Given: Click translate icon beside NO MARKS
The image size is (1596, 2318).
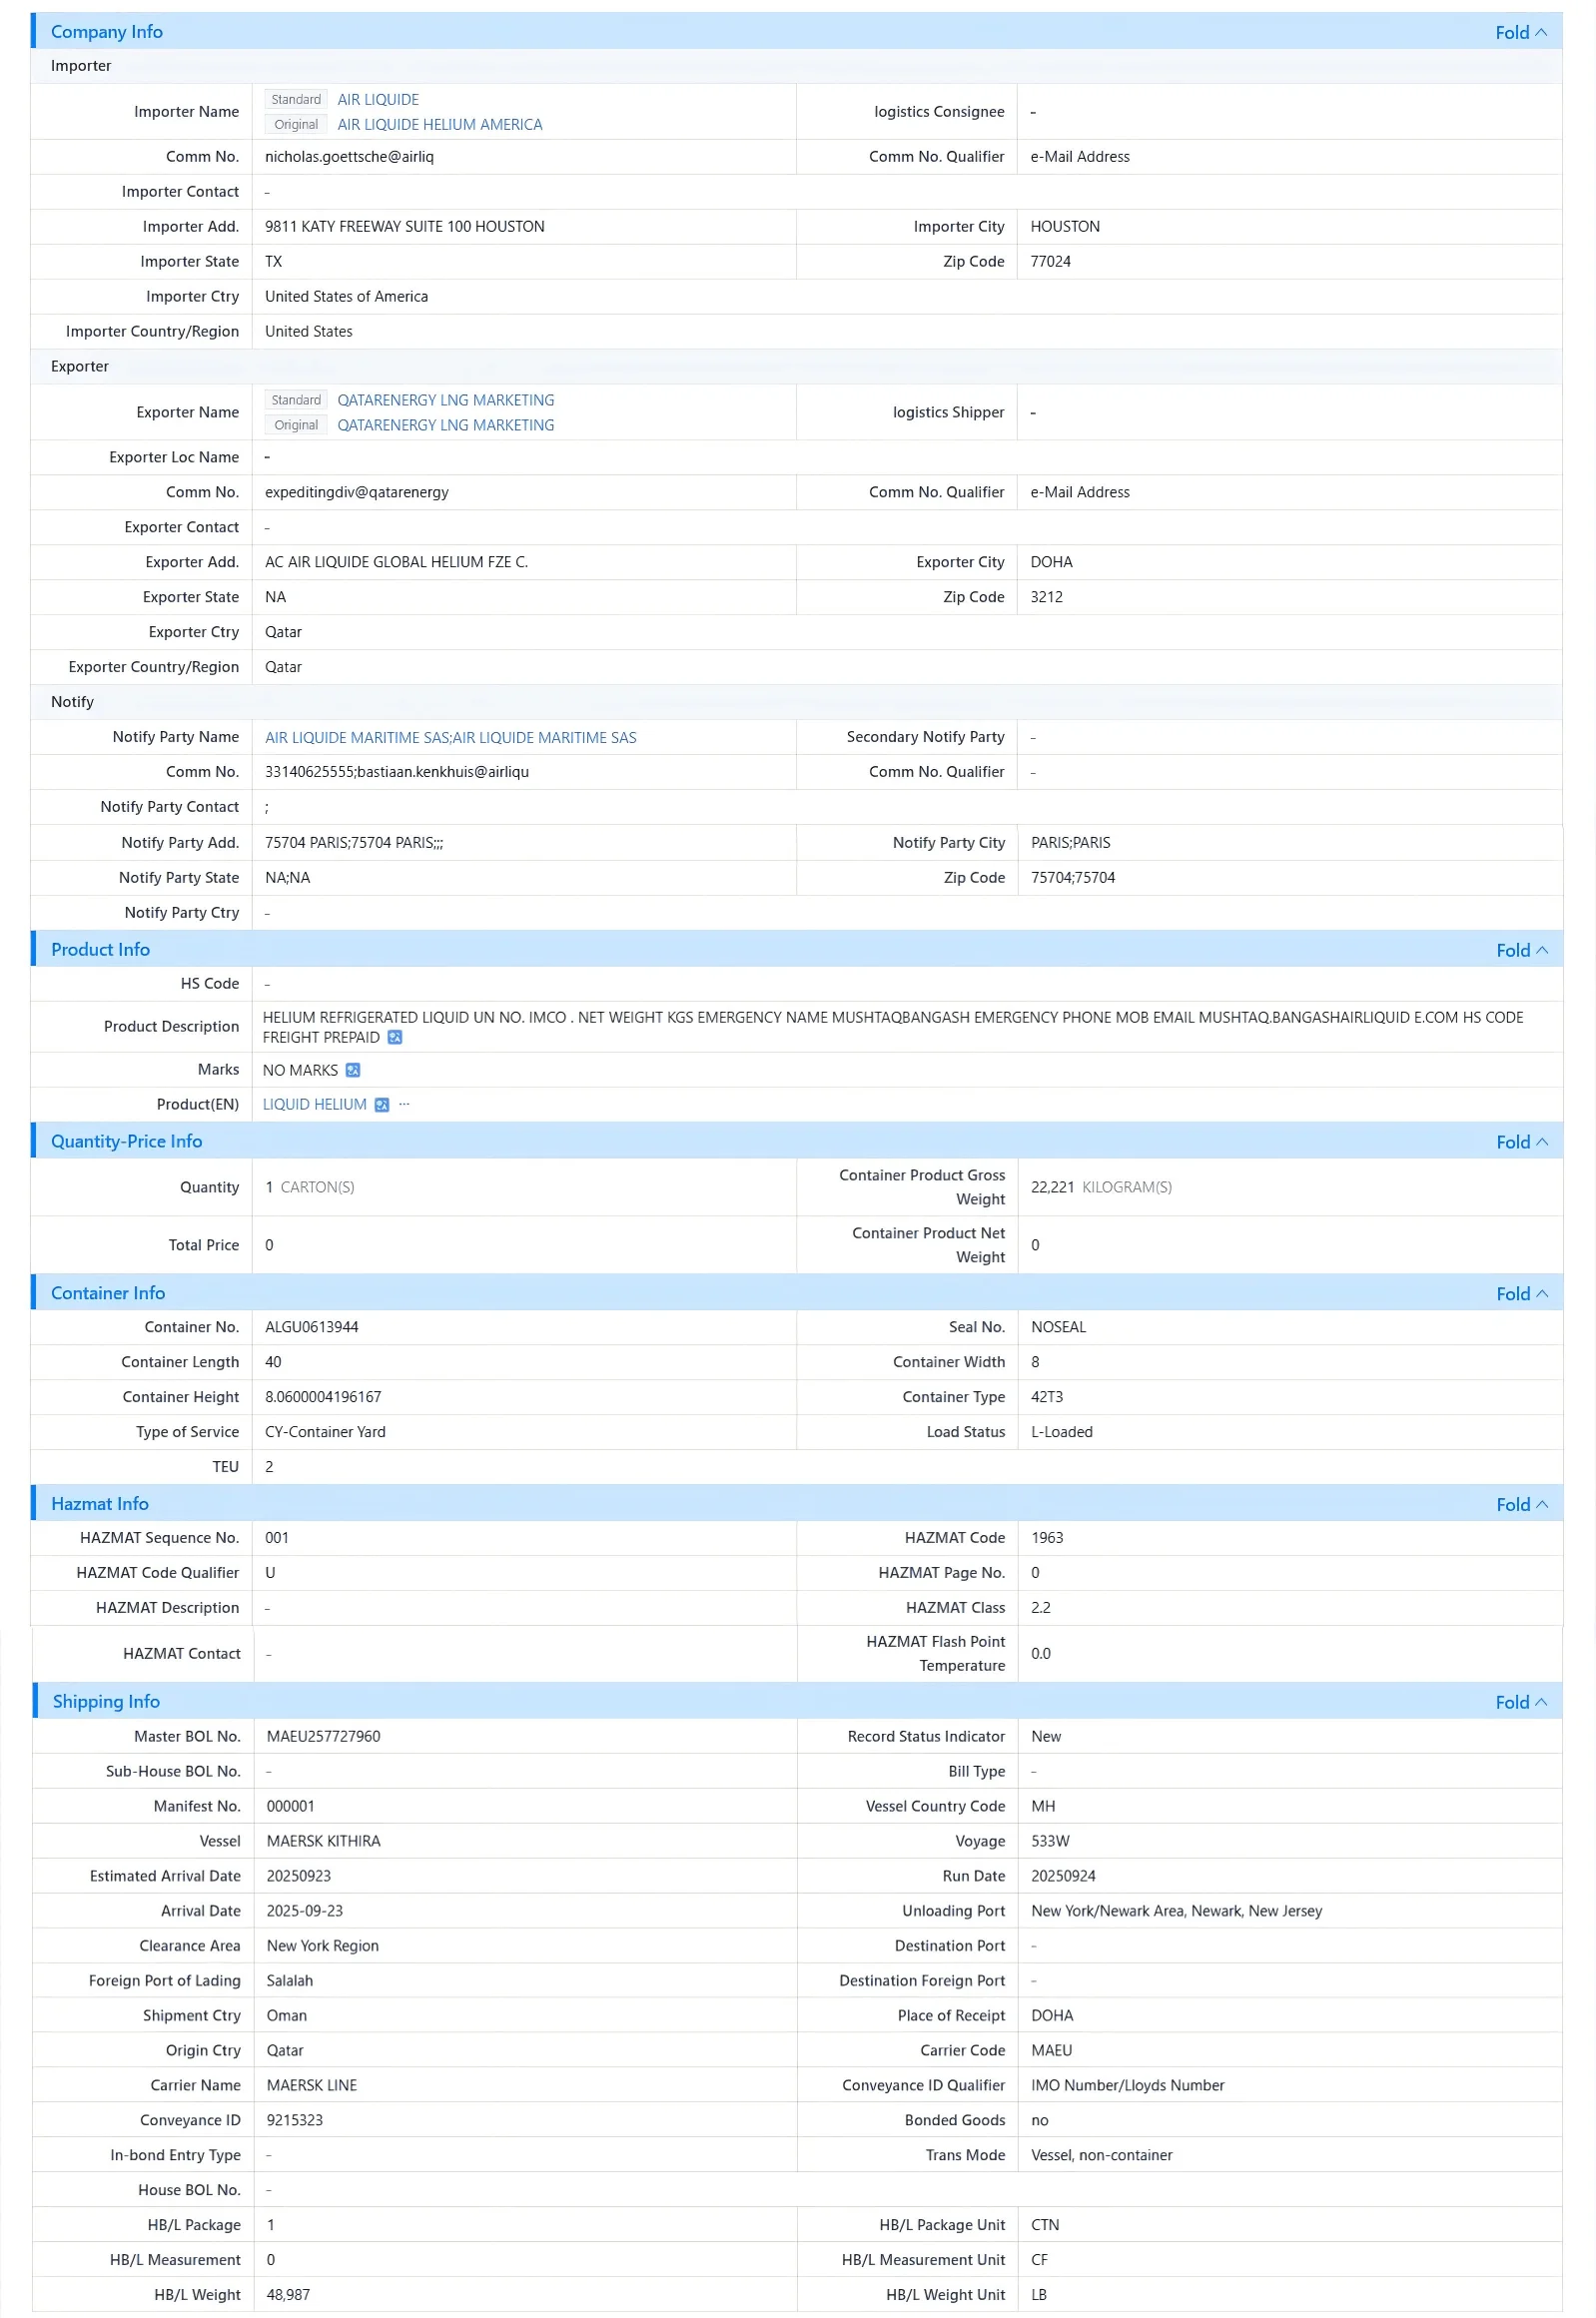Looking at the screenshot, I should (353, 1071).
